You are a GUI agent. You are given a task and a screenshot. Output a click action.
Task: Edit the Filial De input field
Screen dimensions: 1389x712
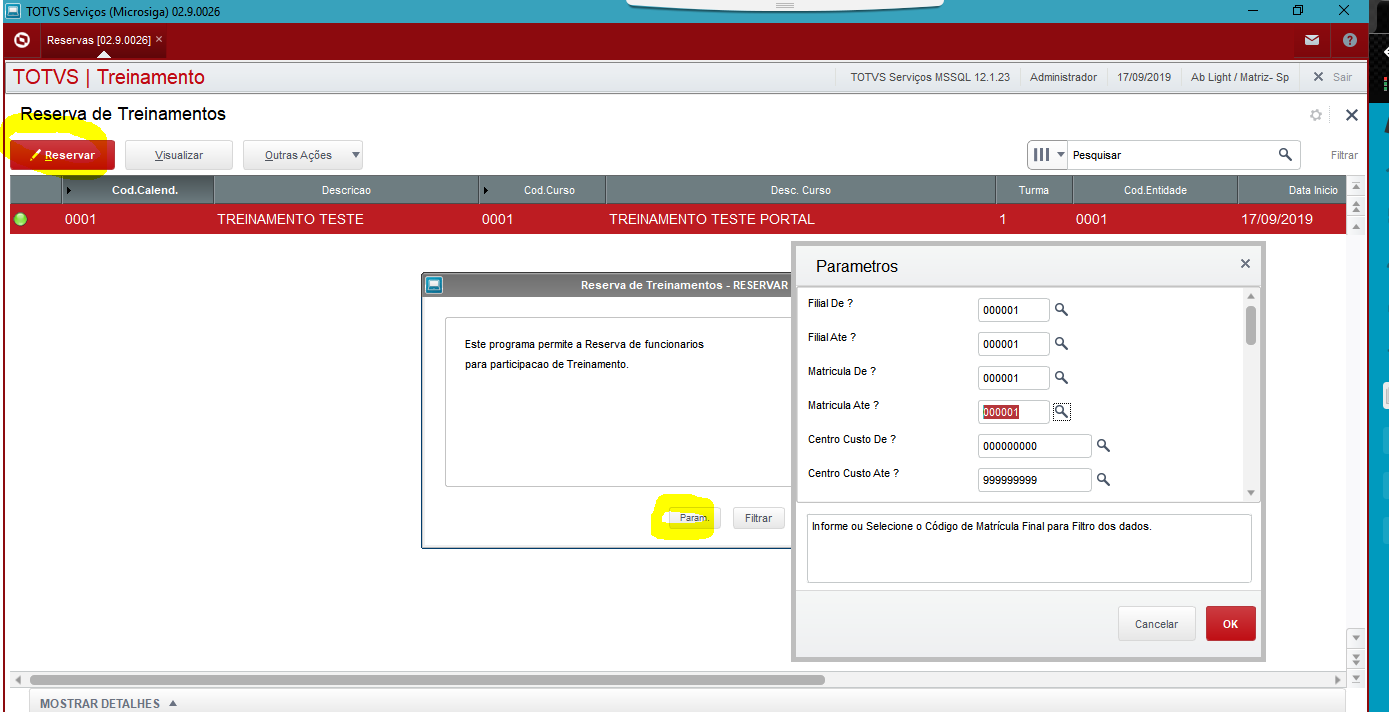pyautogui.click(x=1014, y=310)
